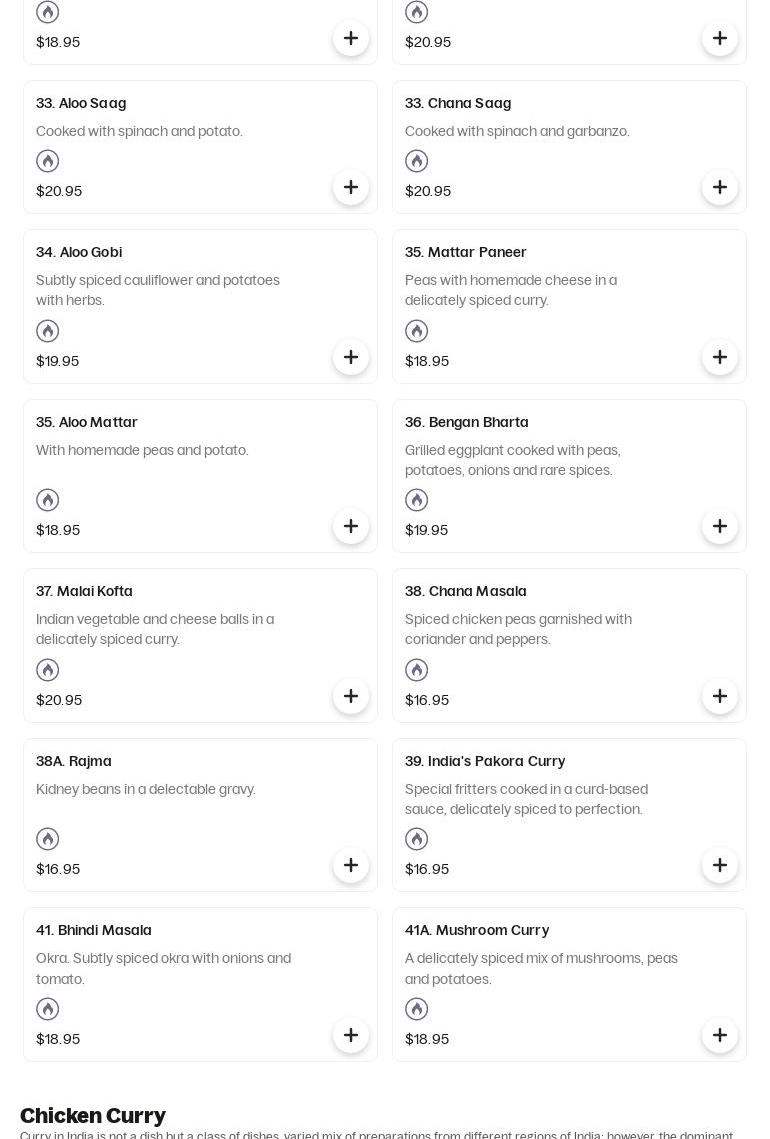This screenshot has width=770, height=1139.
Task: Add India's Pakora Curry to order
Action: click(x=720, y=865)
